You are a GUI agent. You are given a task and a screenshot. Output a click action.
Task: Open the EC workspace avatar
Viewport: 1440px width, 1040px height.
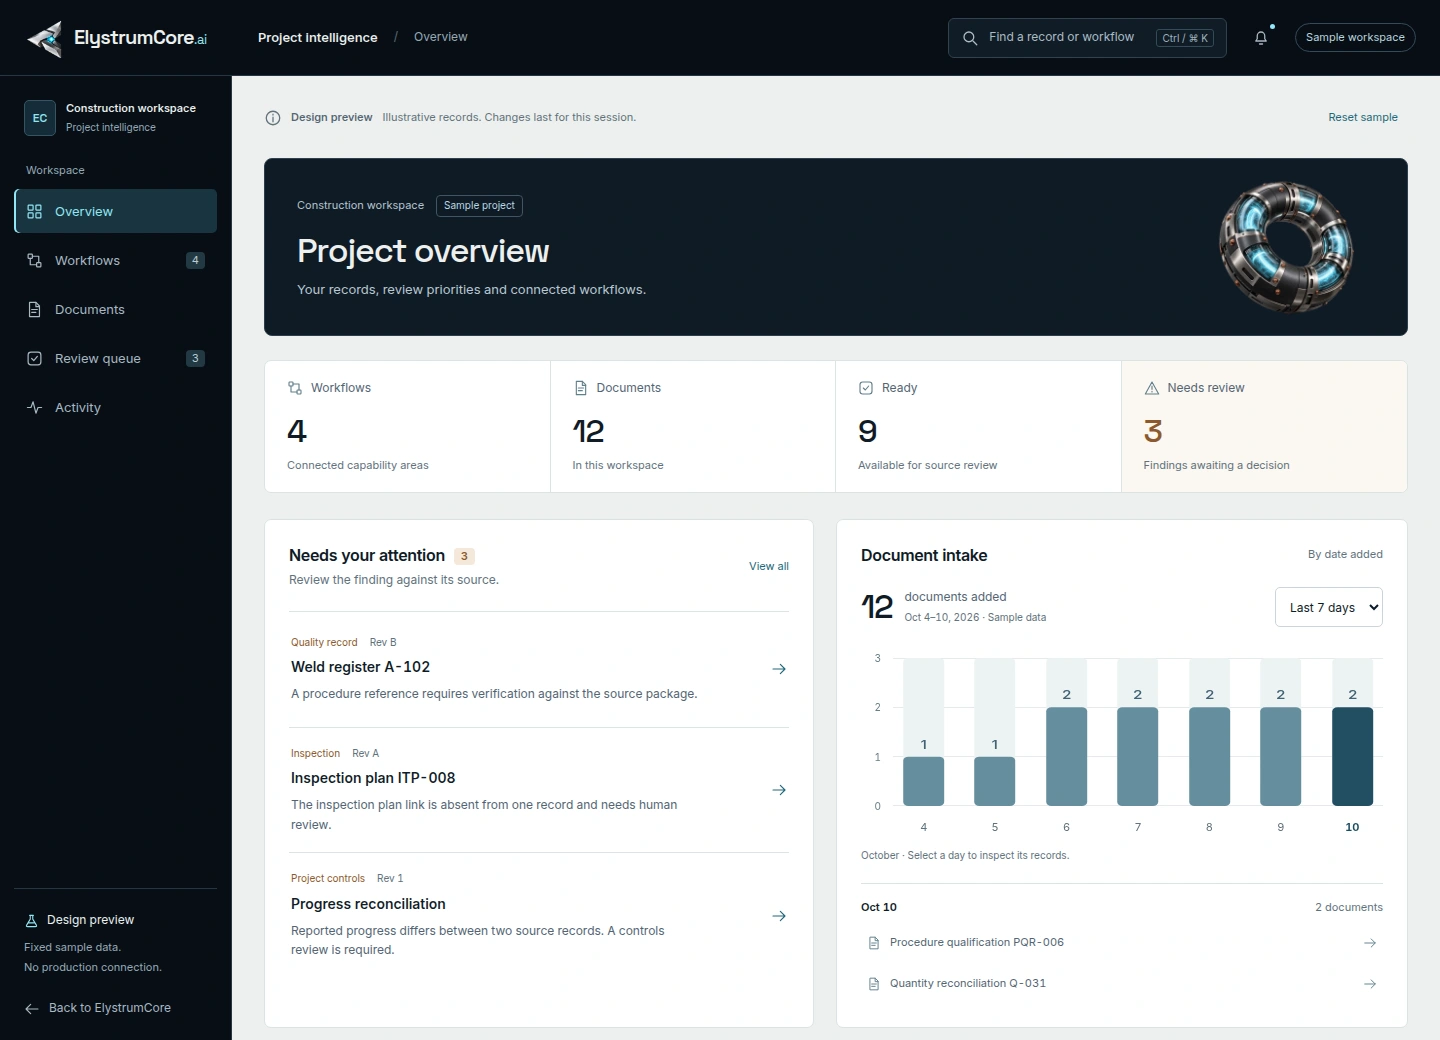40,118
